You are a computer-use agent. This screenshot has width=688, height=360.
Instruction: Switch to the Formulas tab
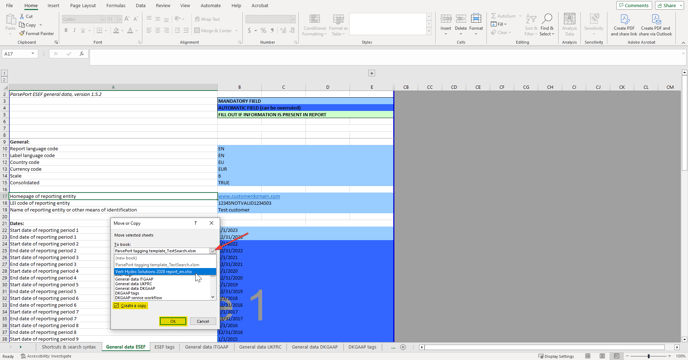point(116,6)
